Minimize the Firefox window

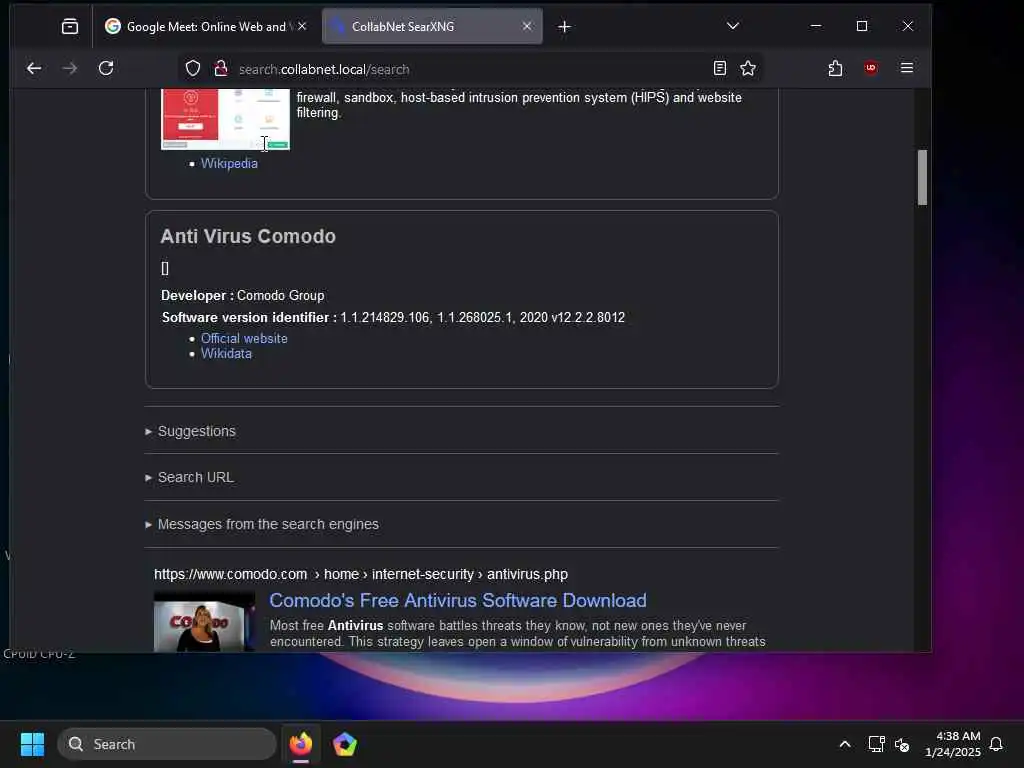coord(816,26)
